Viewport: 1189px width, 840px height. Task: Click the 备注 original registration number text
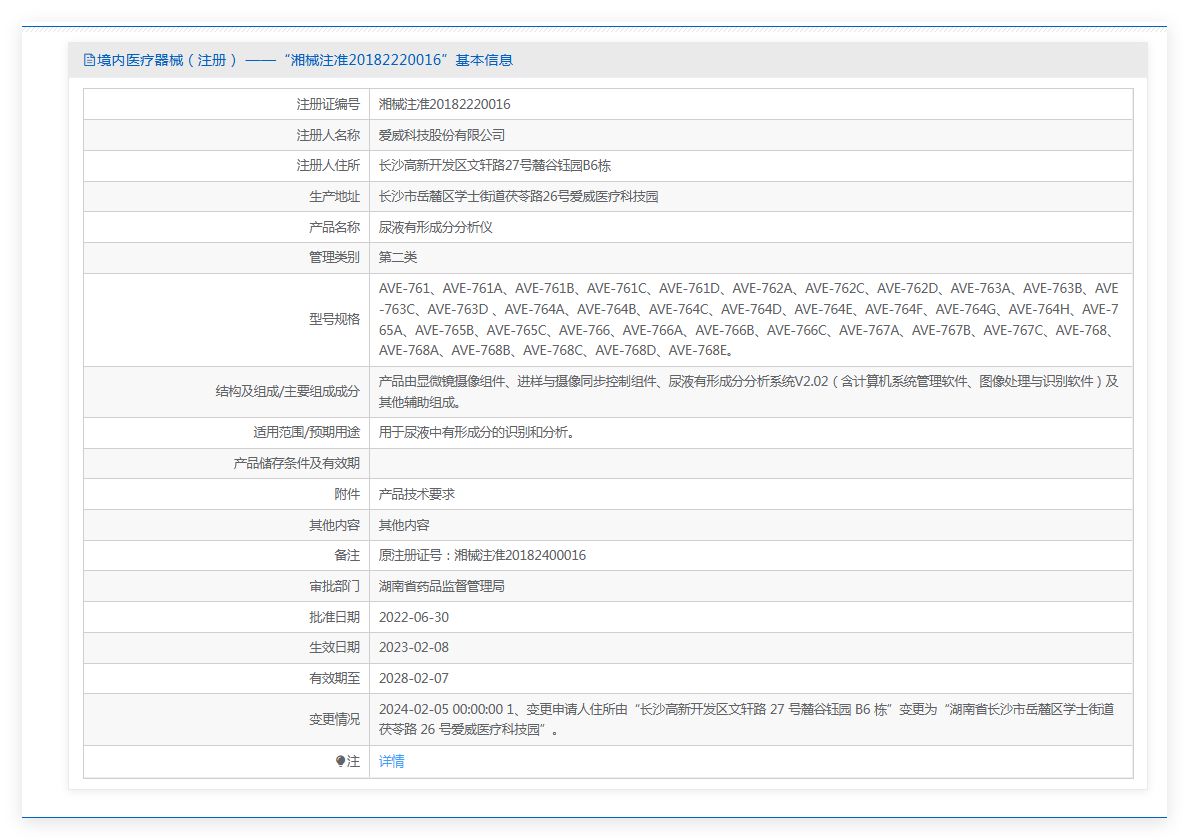tap(482, 555)
